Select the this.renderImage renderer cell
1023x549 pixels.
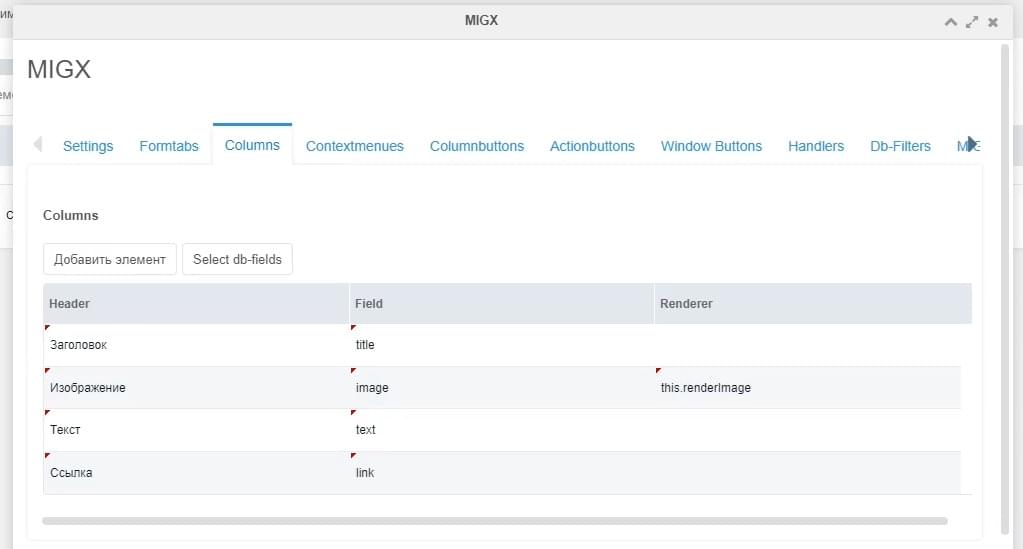[808, 388]
